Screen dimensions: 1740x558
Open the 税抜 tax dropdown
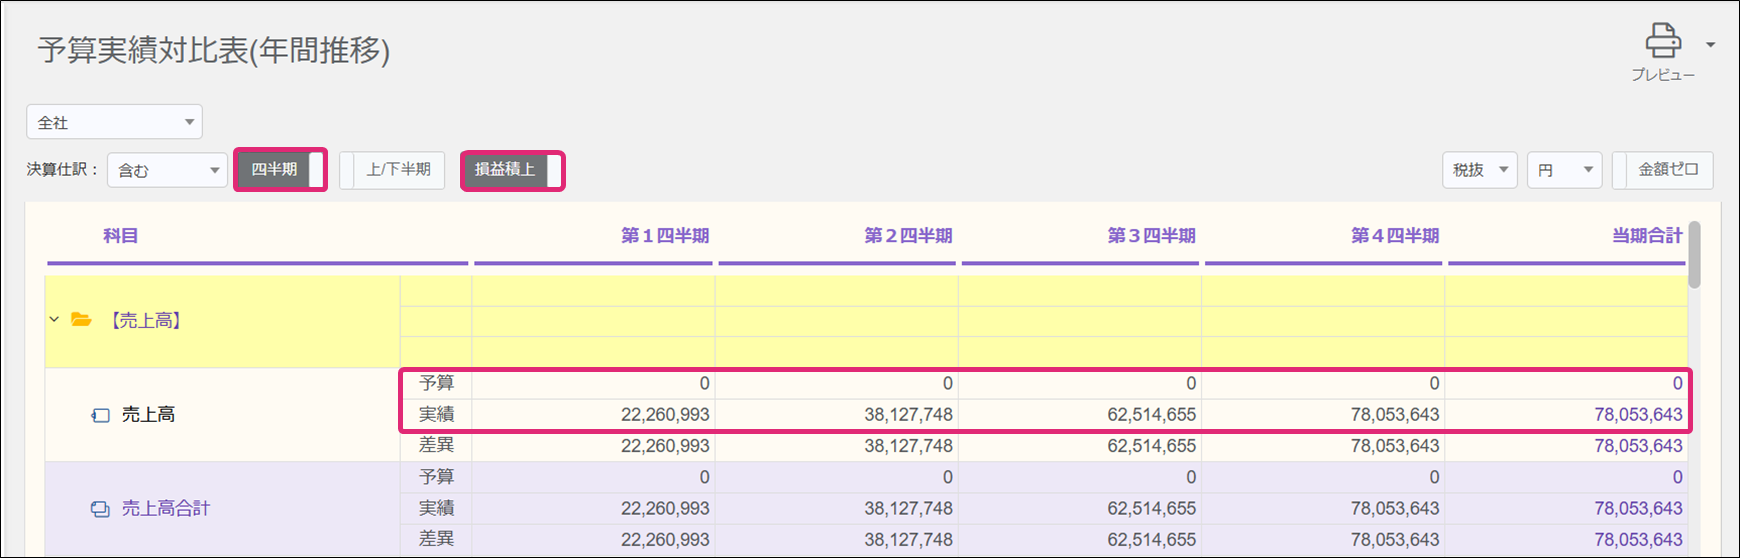pos(1479,170)
